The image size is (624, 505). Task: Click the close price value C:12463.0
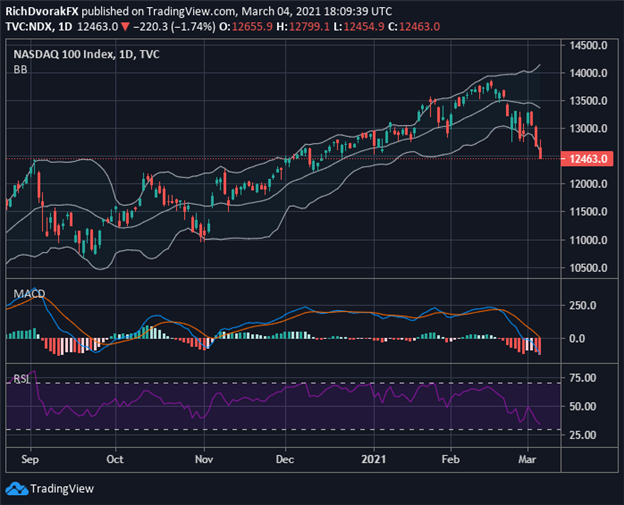tap(414, 27)
